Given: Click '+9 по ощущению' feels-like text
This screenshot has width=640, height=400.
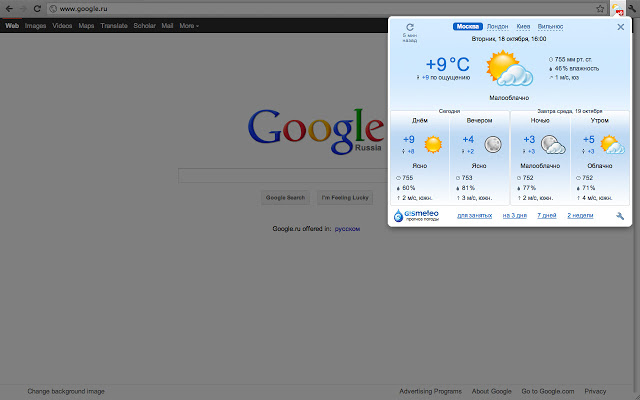Looking at the screenshot, I should tap(446, 78).
